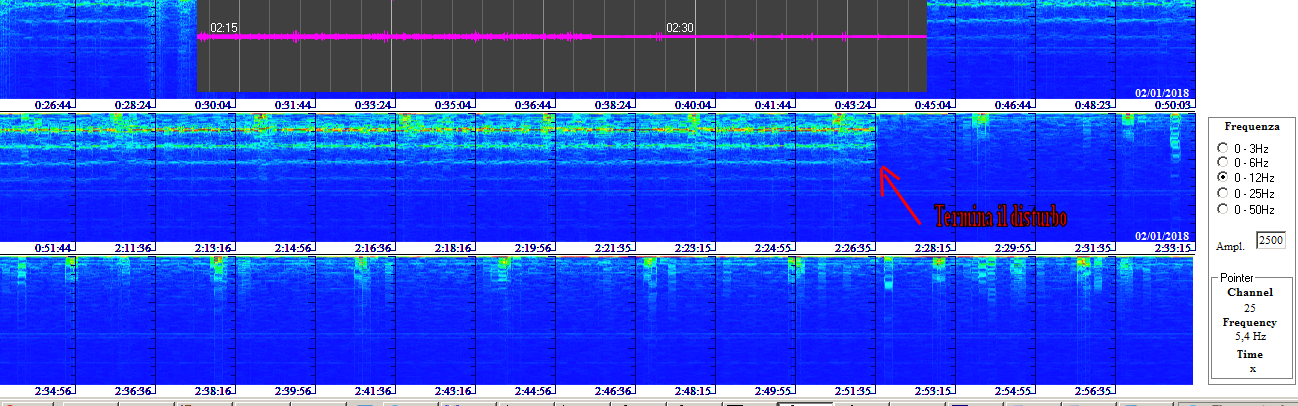Click the 2:31:35 timestamp
Viewport: 1298px width, 406px height.
click(x=1093, y=247)
